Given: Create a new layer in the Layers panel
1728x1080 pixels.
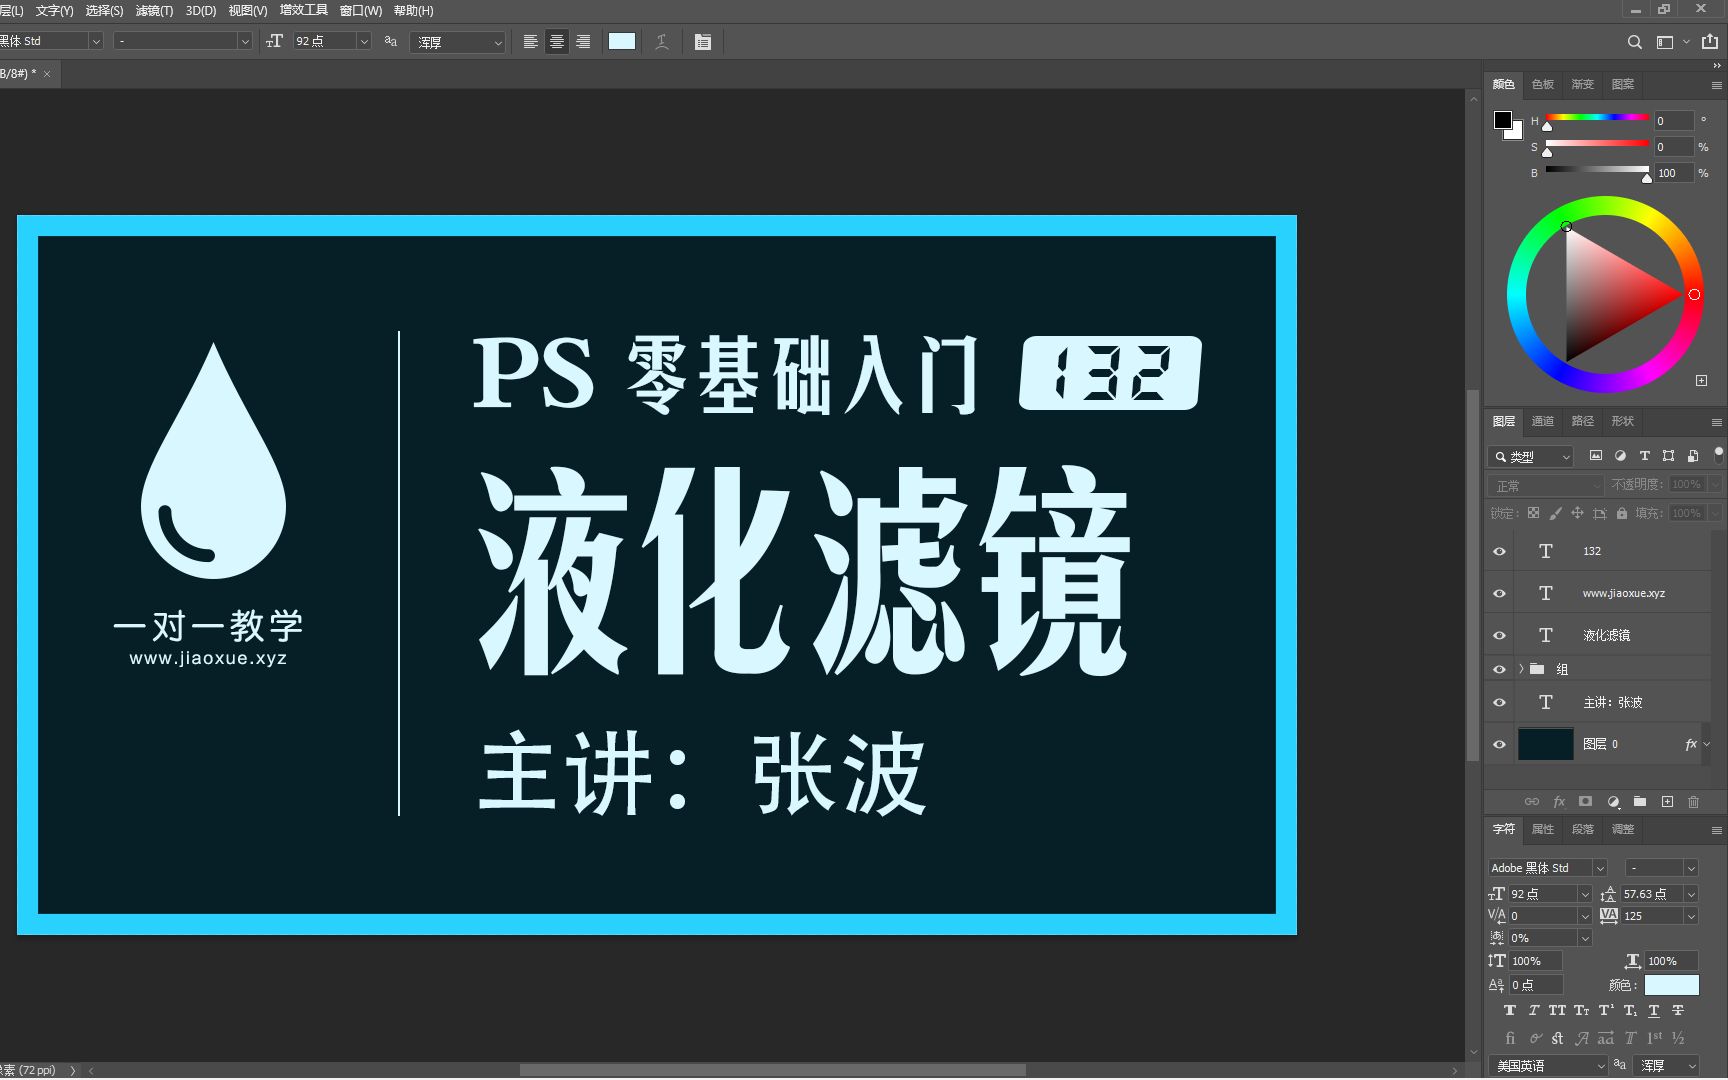Looking at the screenshot, I should (x=1667, y=801).
